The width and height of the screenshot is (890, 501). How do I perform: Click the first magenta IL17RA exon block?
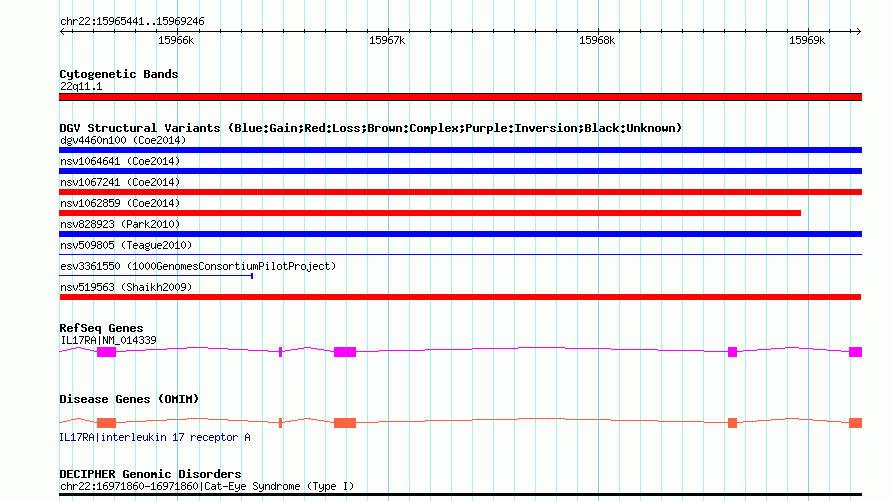pyautogui.click(x=106, y=352)
